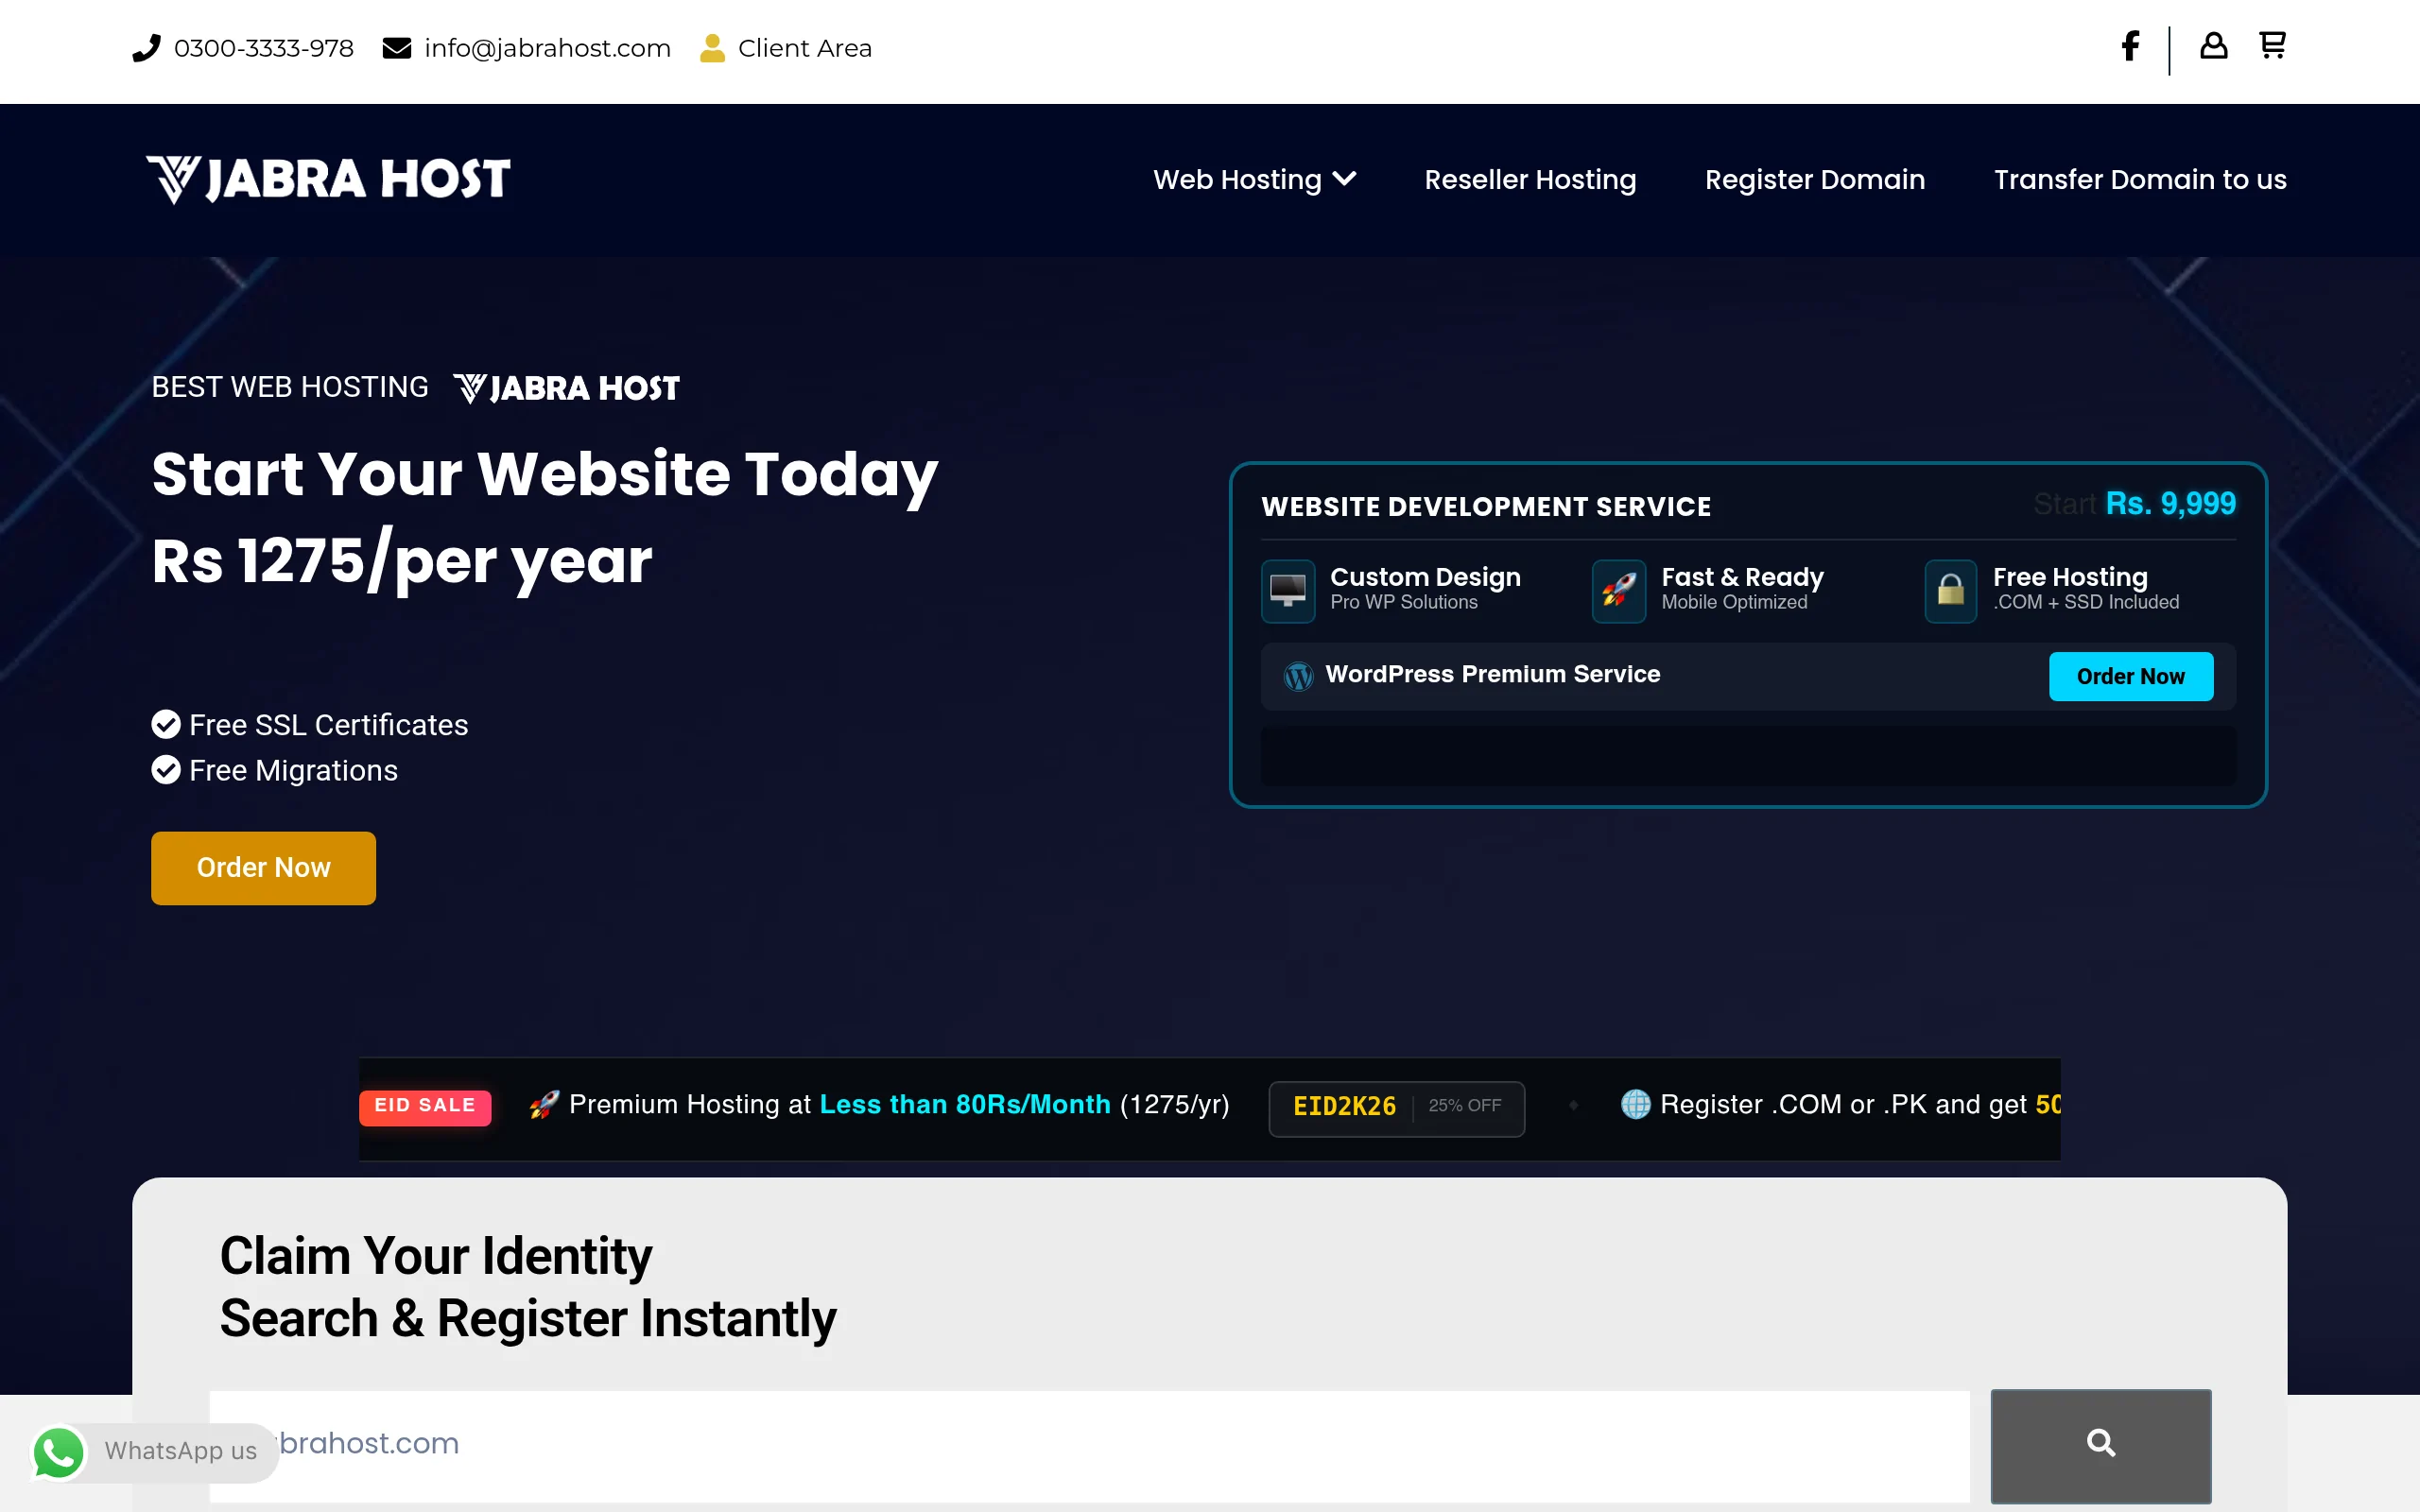
Task: Click the Fast & Ready rocket icon
Action: tap(1619, 591)
